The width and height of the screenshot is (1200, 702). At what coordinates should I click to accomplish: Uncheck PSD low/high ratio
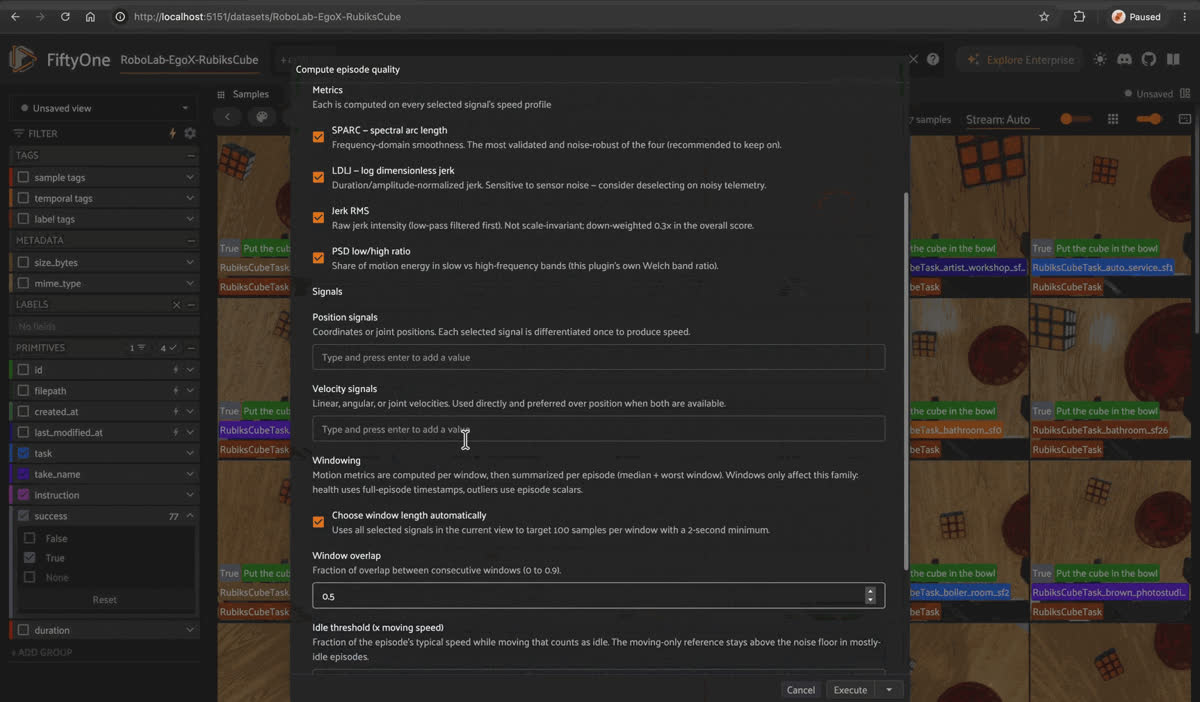pos(318,257)
